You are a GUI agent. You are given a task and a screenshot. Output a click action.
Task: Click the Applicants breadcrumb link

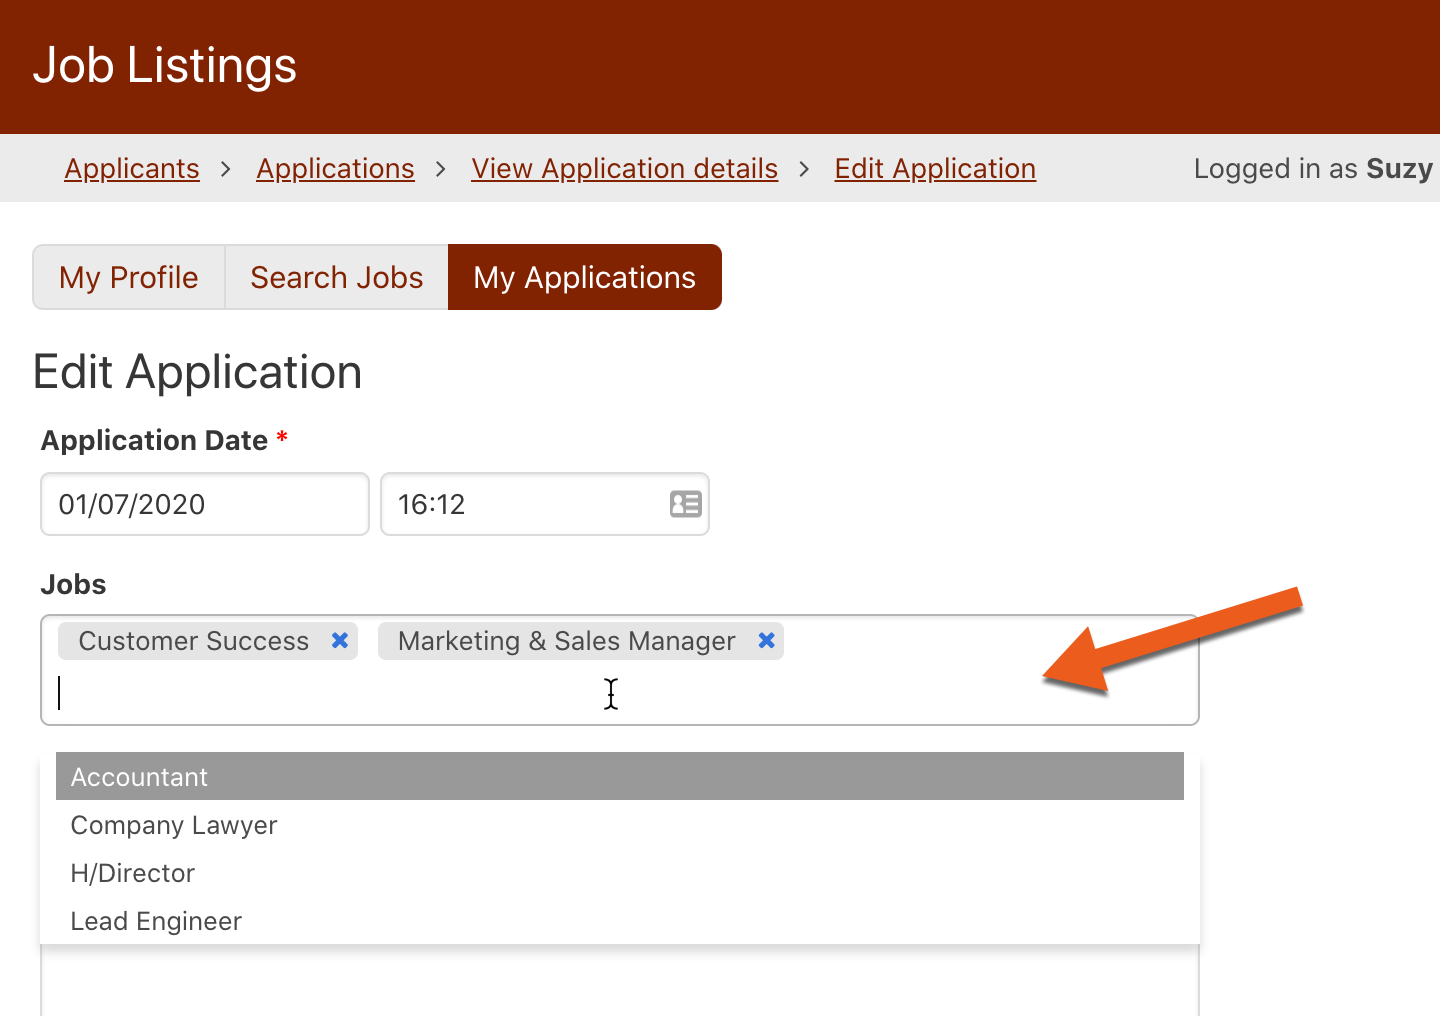tap(132, 168)
